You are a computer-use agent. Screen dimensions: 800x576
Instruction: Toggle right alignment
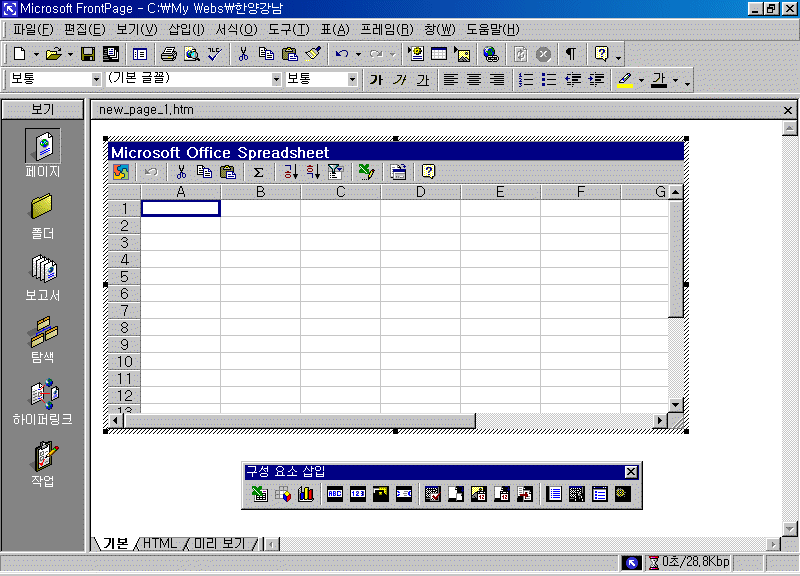[x=497, y=80]
